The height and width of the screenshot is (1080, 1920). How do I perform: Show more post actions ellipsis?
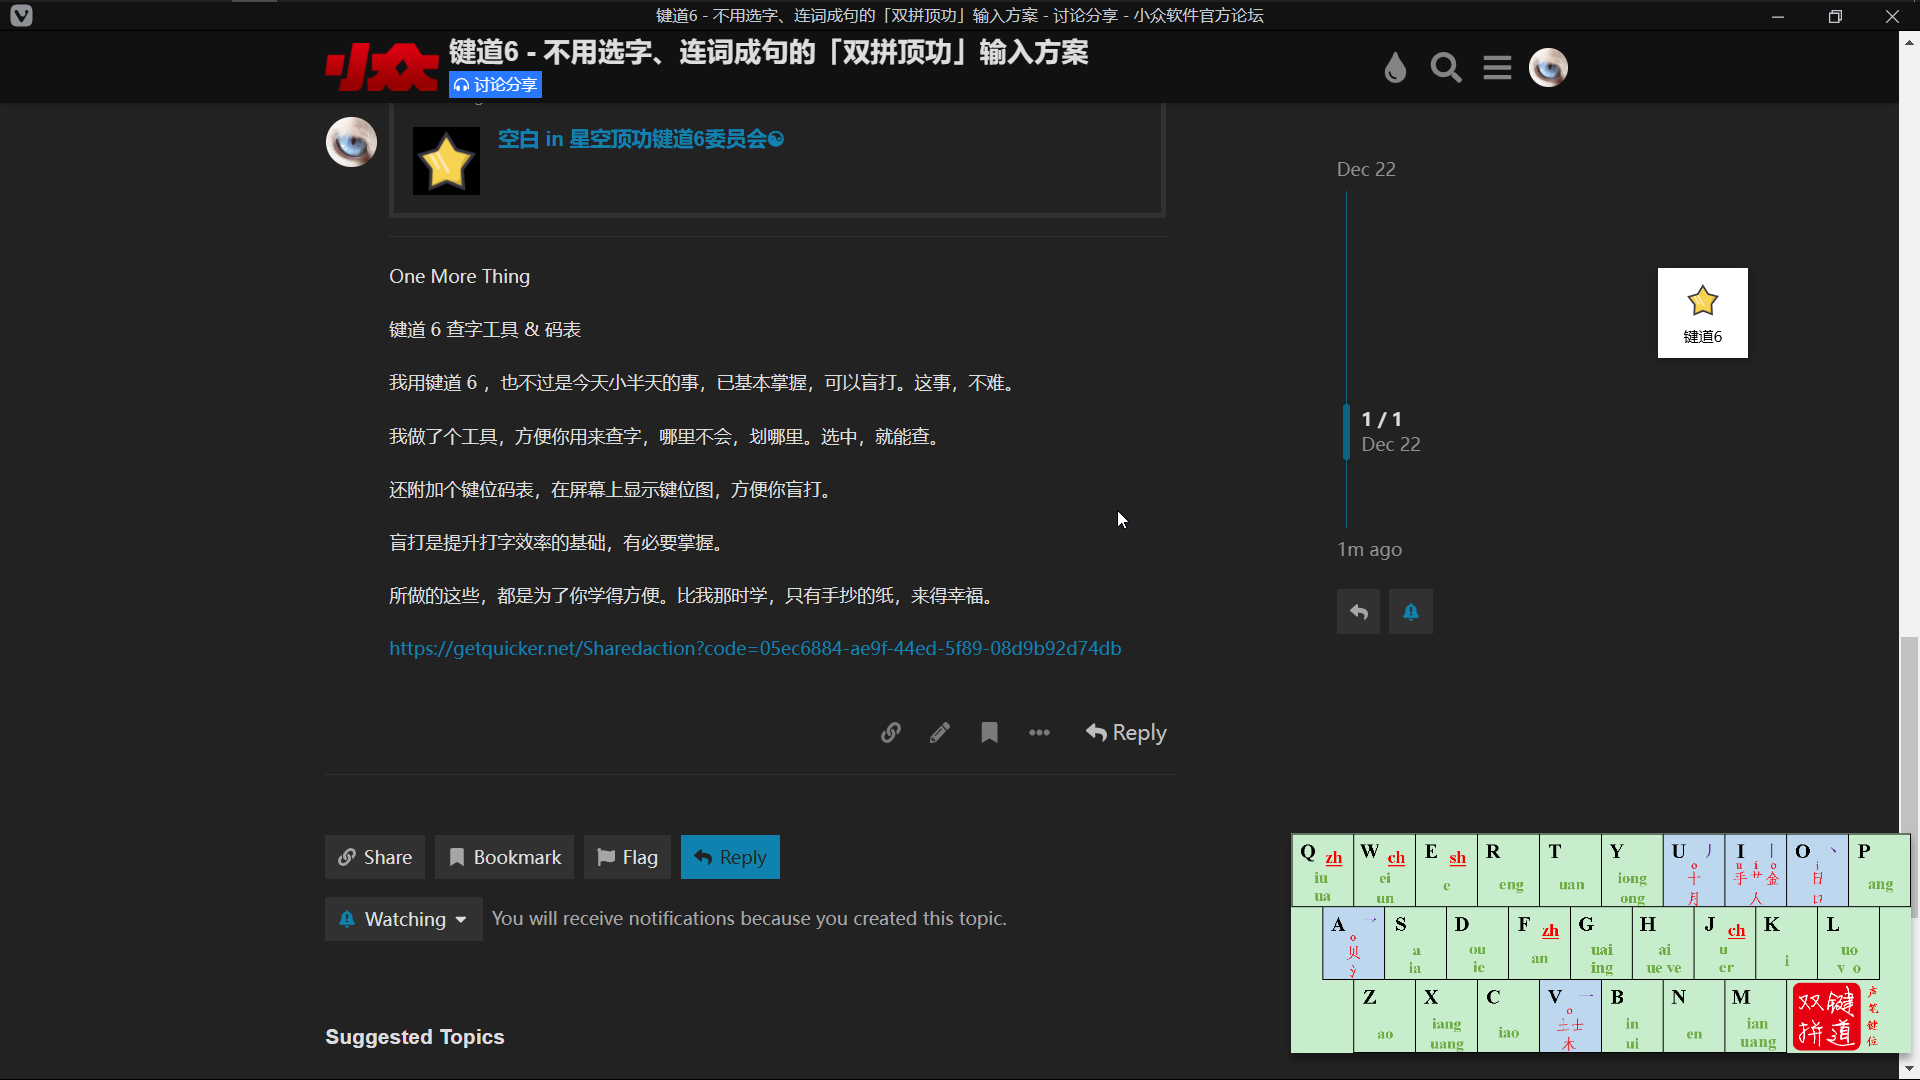[x=1039, y=733]
